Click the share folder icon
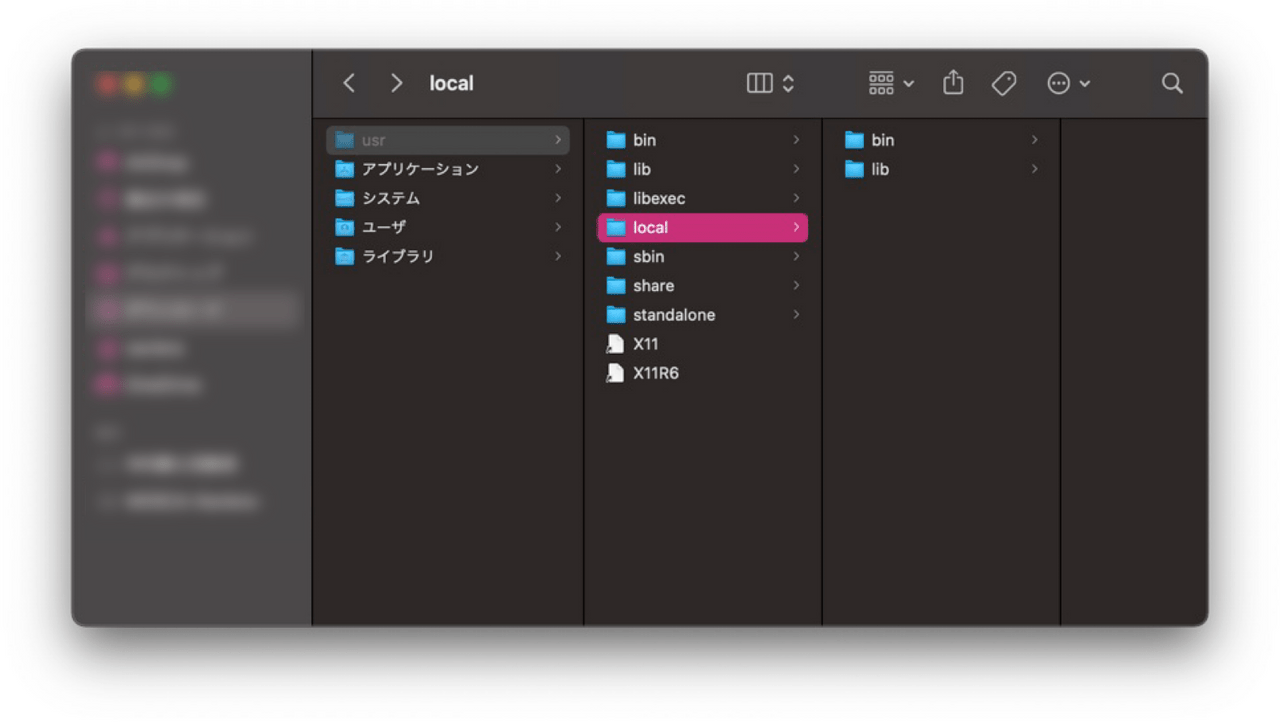This screenshot has height=723, width=1280. [616, 285]
